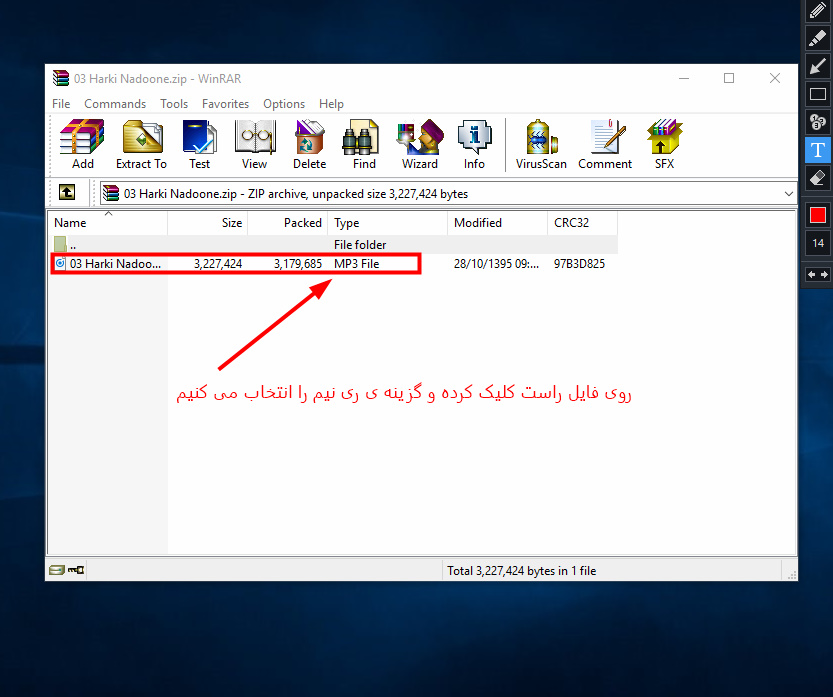Sort by the CRC32 column header
The width and height of the screenshot is (833, 697).
pyautogui.click(x=582, y=223)
